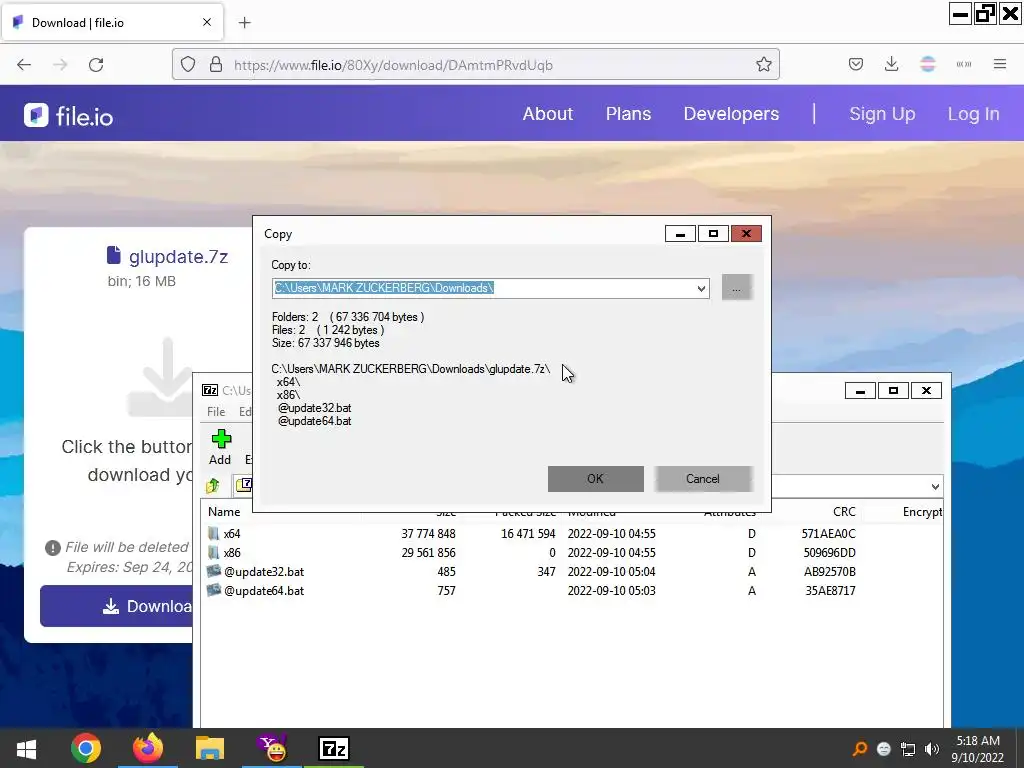This screenshot has width=1024, height=768.
Task: Click the tracking protection shield icon
Action: 188,64
